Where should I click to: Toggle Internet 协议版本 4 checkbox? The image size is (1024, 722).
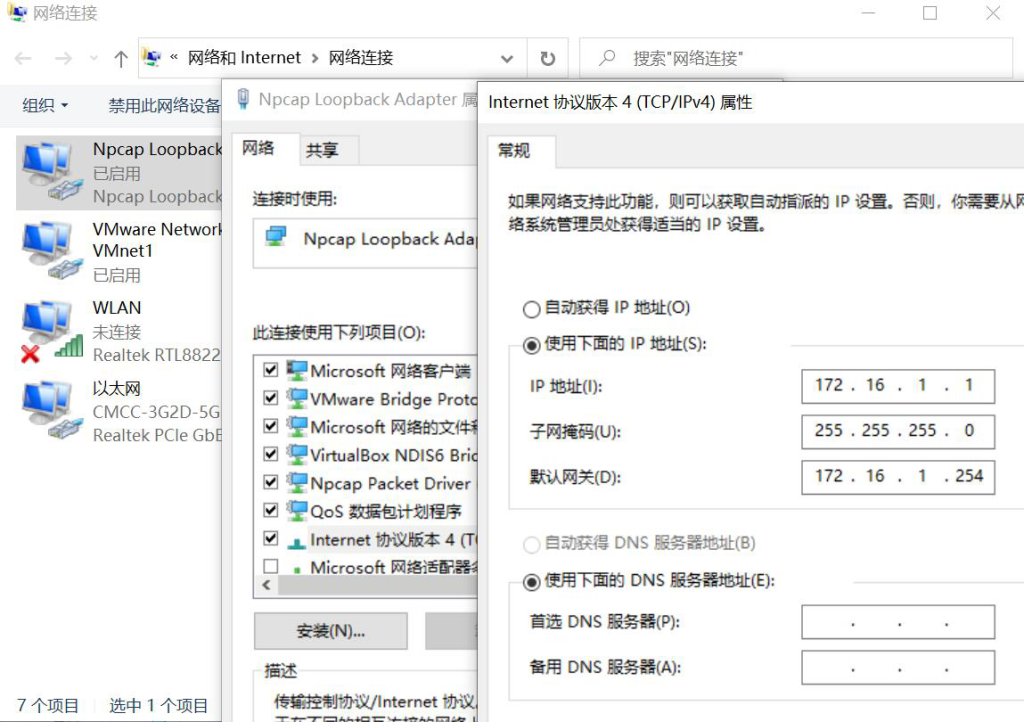tap(270, 539)
